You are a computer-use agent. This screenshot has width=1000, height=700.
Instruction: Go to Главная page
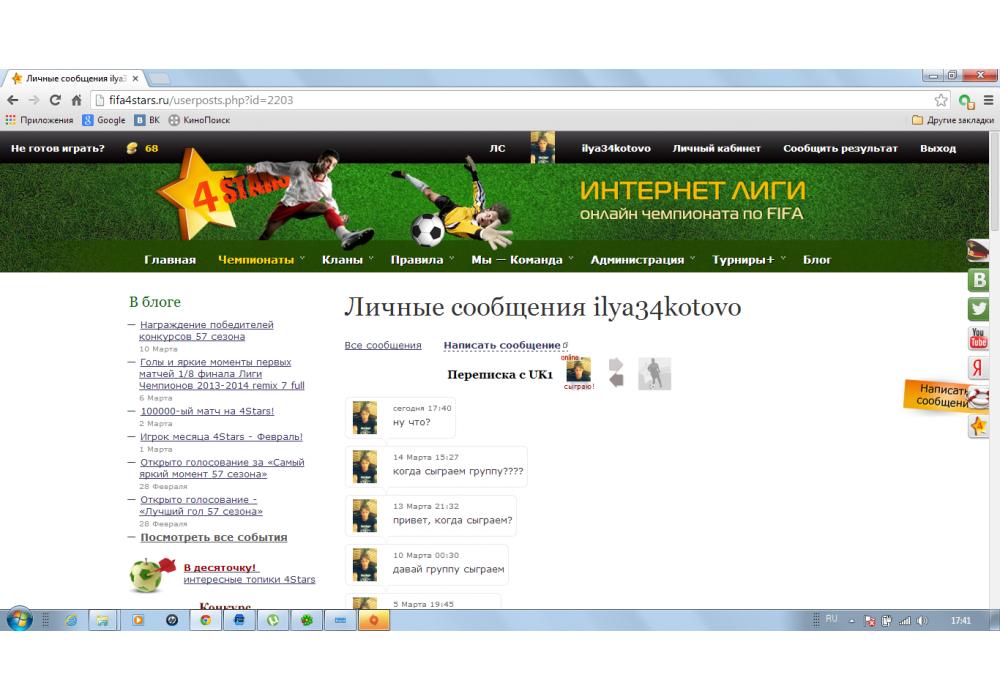pyautogui.click(x=170, y=259)
